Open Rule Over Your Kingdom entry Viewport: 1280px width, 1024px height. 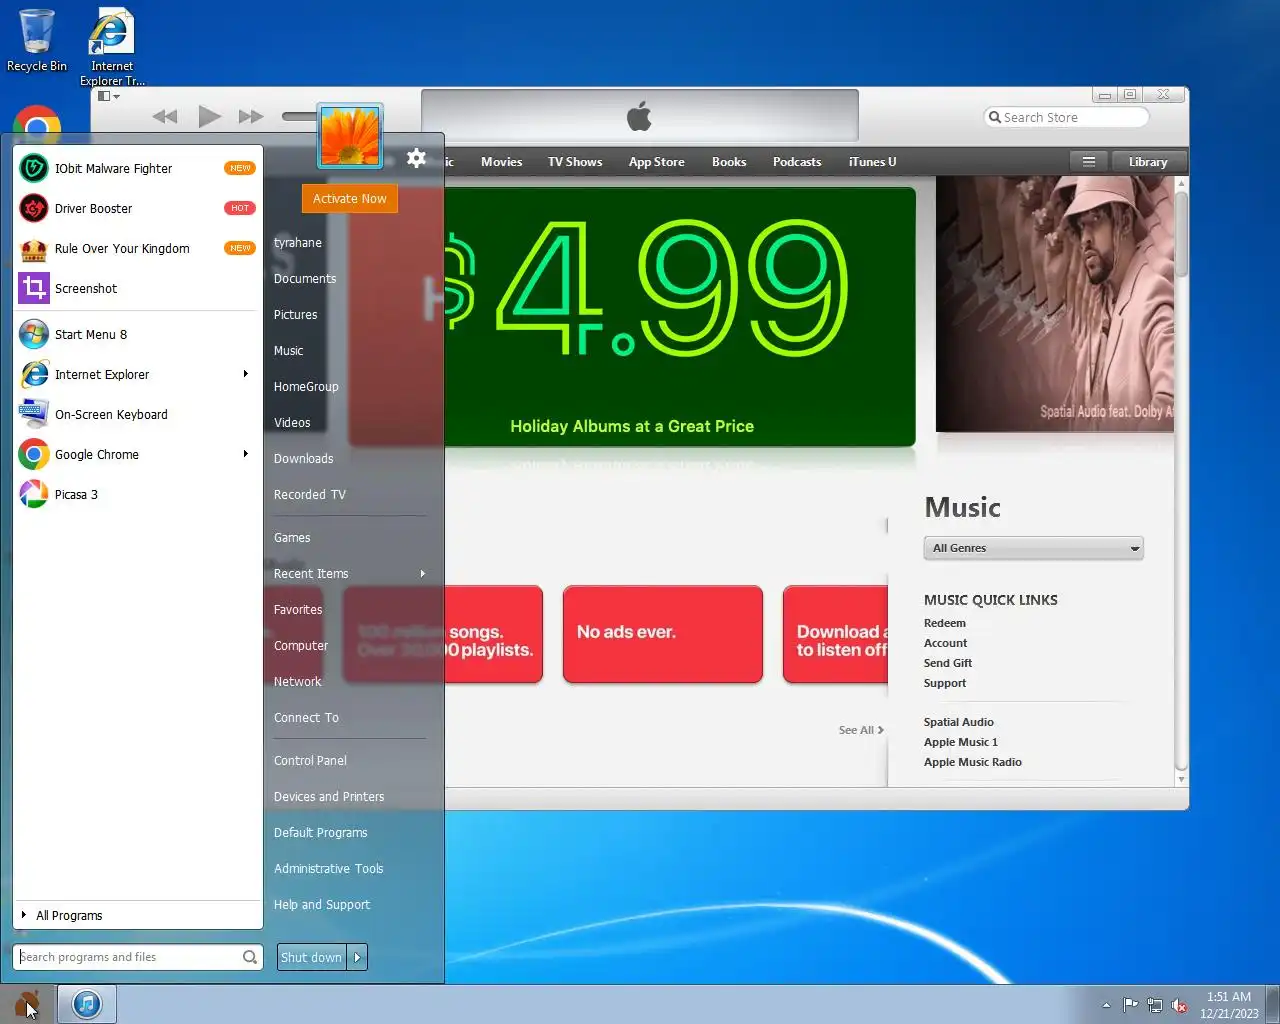pos(137,248)
